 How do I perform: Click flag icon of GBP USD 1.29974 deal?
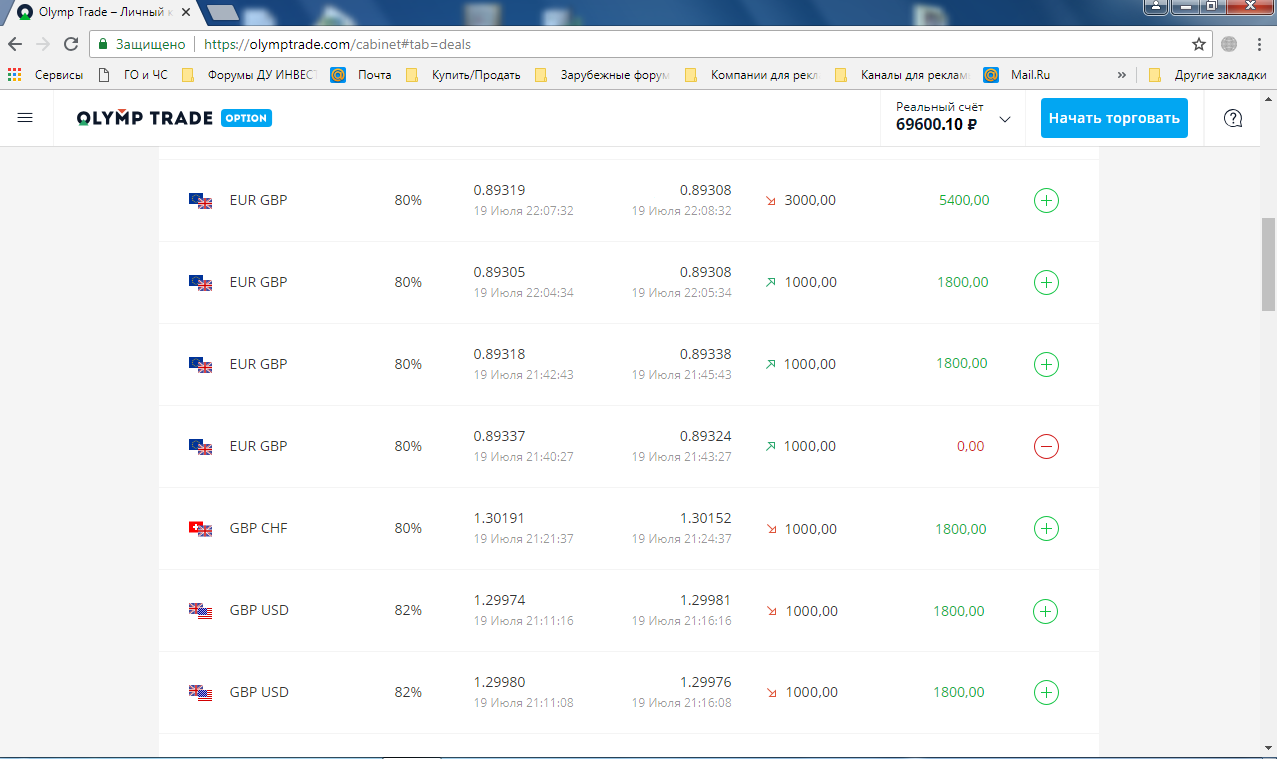pyautogui.click(x=201, y=610)
